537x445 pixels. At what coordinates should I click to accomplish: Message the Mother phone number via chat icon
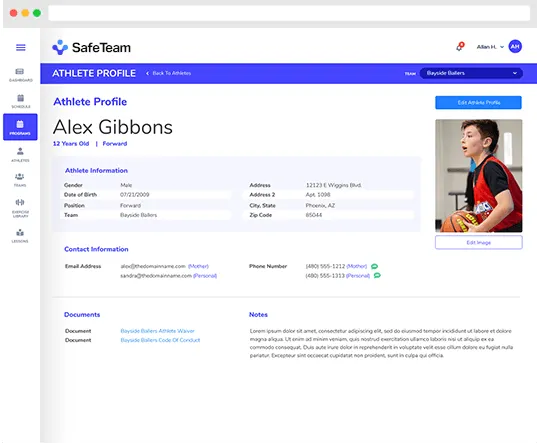(374, 266)
